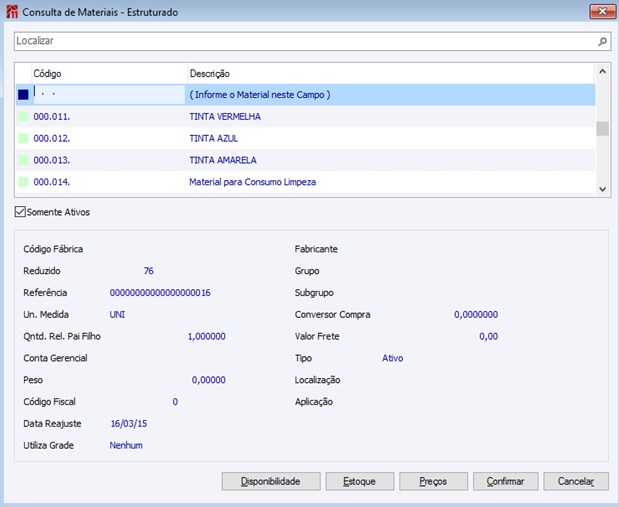Click the Reduzido value 76
This screenshot has width=619, height=507.
point(148,271)
